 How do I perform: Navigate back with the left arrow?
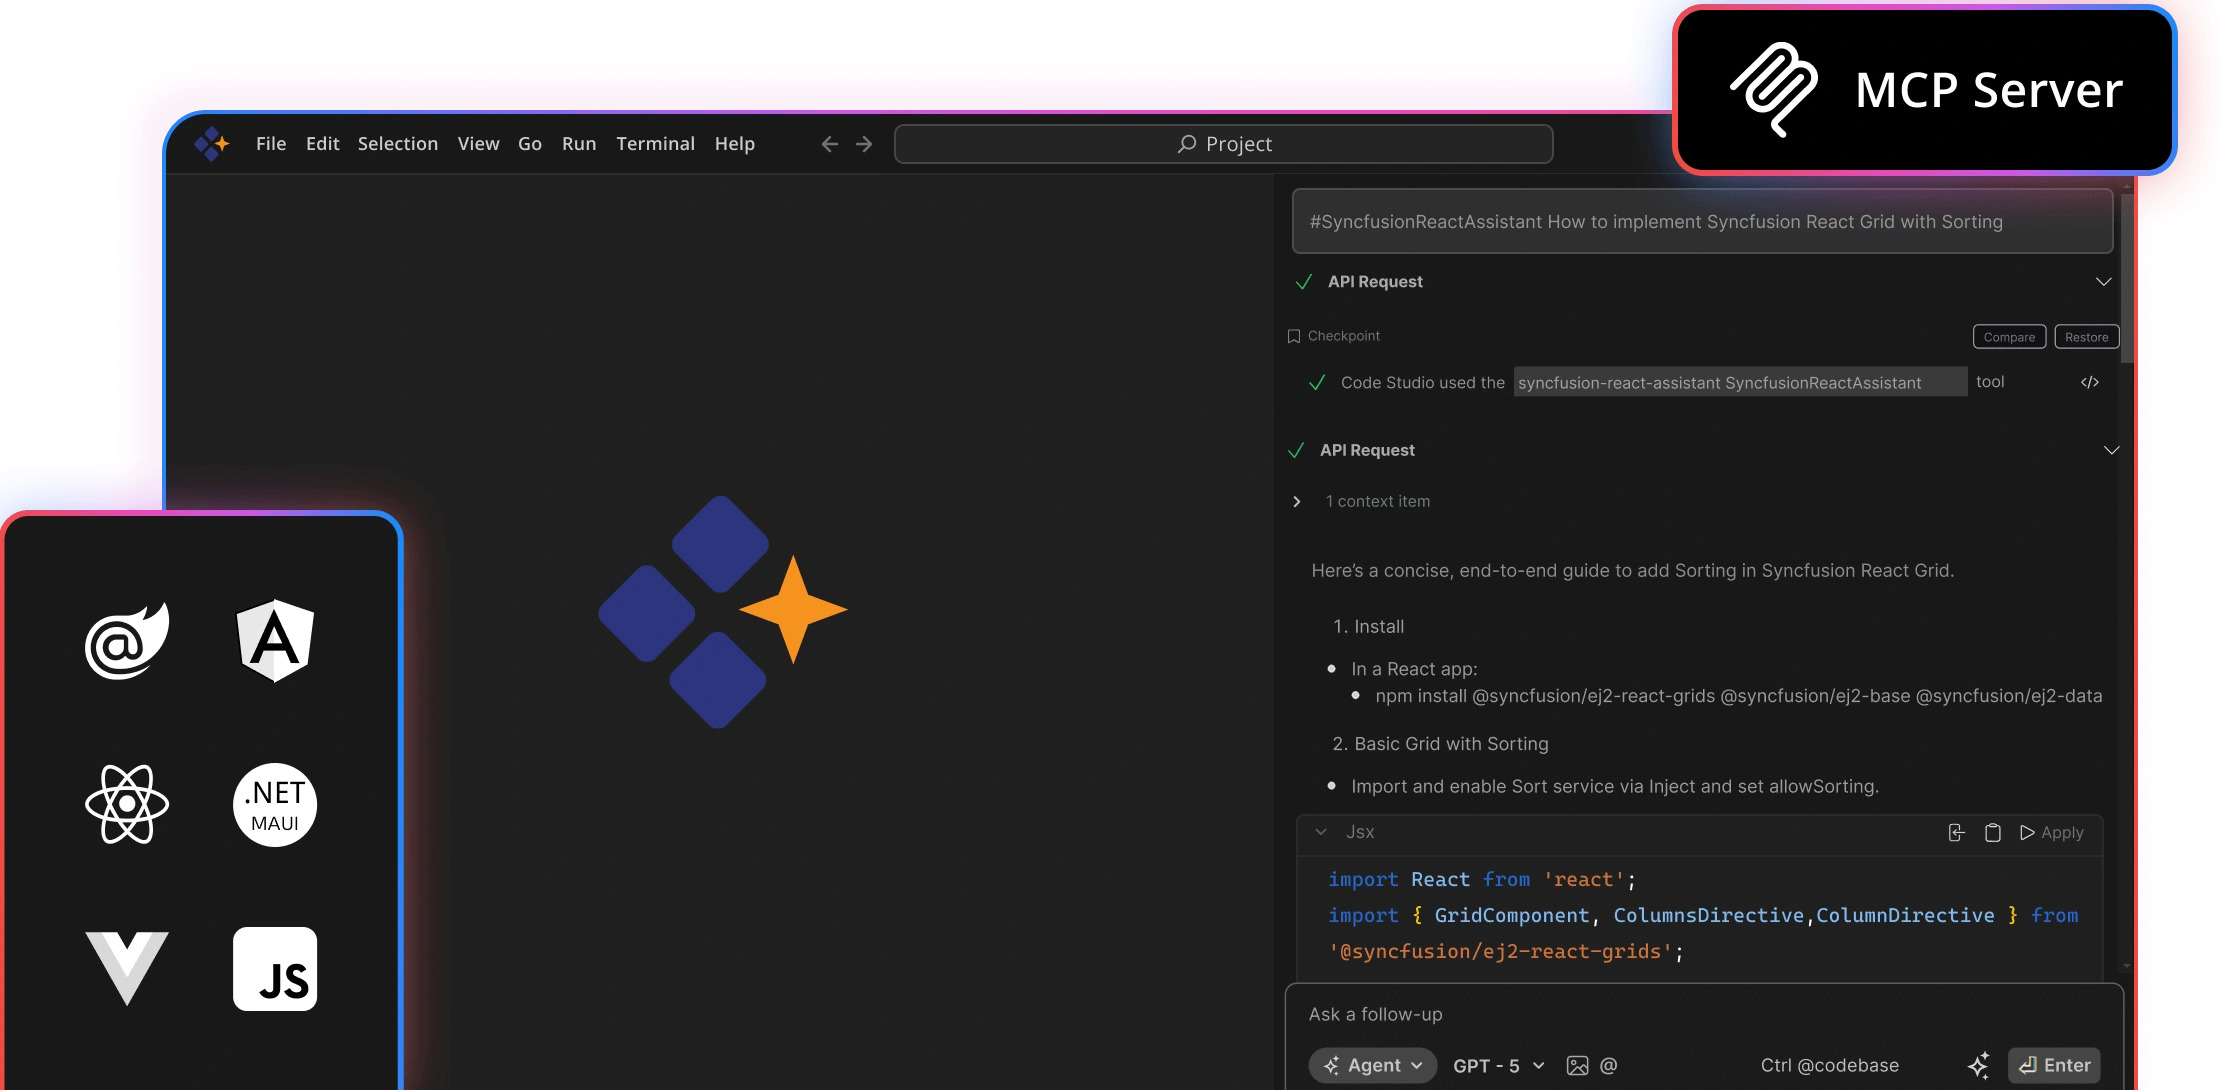pyautogui.click(x=829, y=144)
